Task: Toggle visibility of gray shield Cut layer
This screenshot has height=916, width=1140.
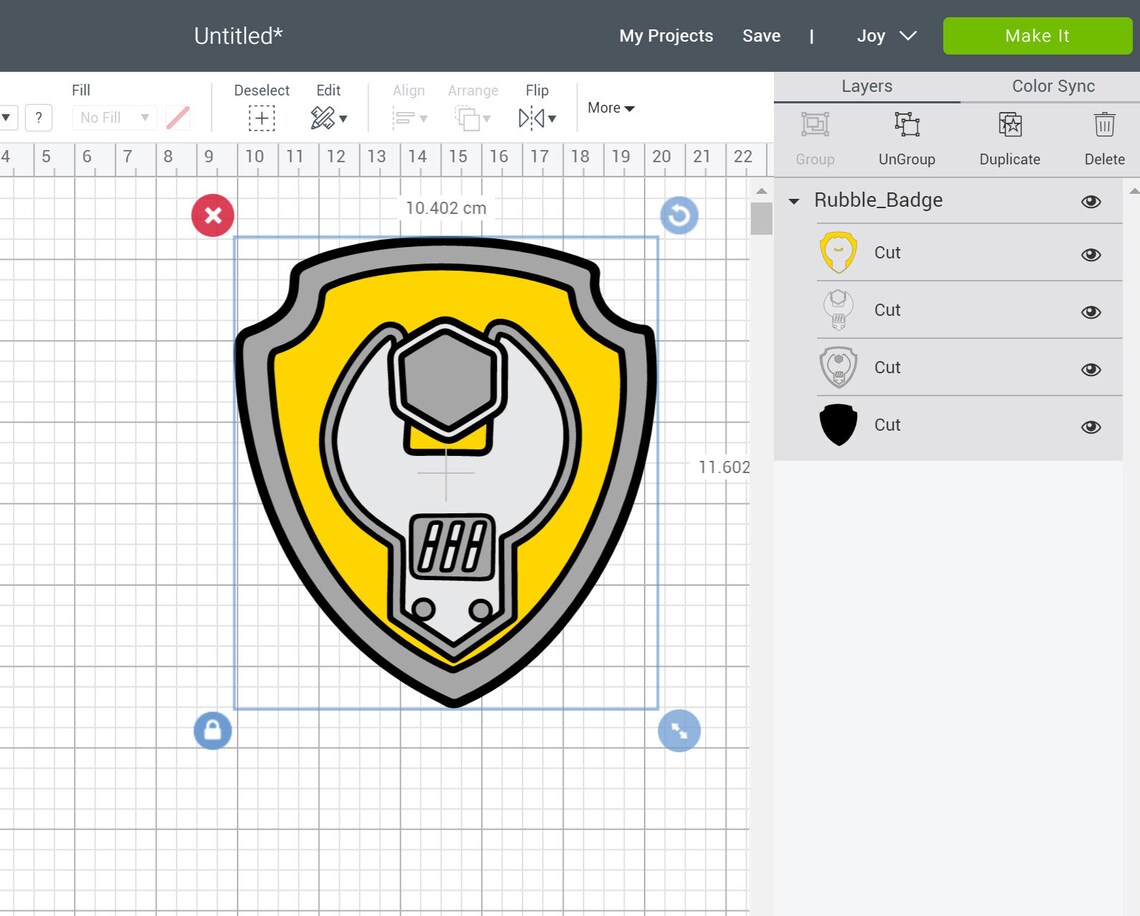Action: point(1091,369)
